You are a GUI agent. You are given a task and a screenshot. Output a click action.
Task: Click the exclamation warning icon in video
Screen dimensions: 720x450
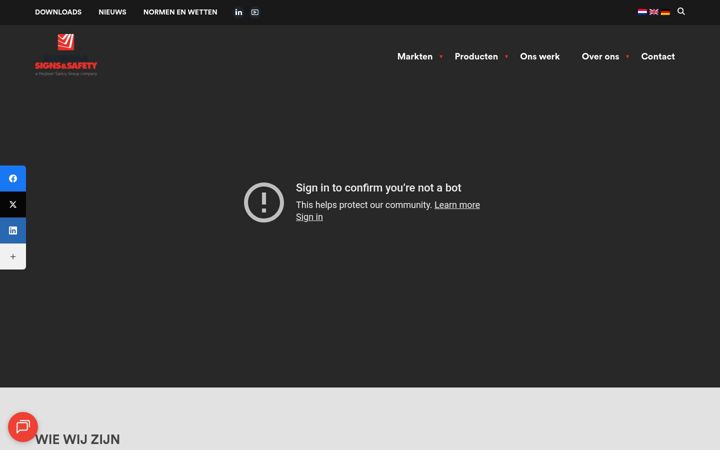[x=264, y=202]
